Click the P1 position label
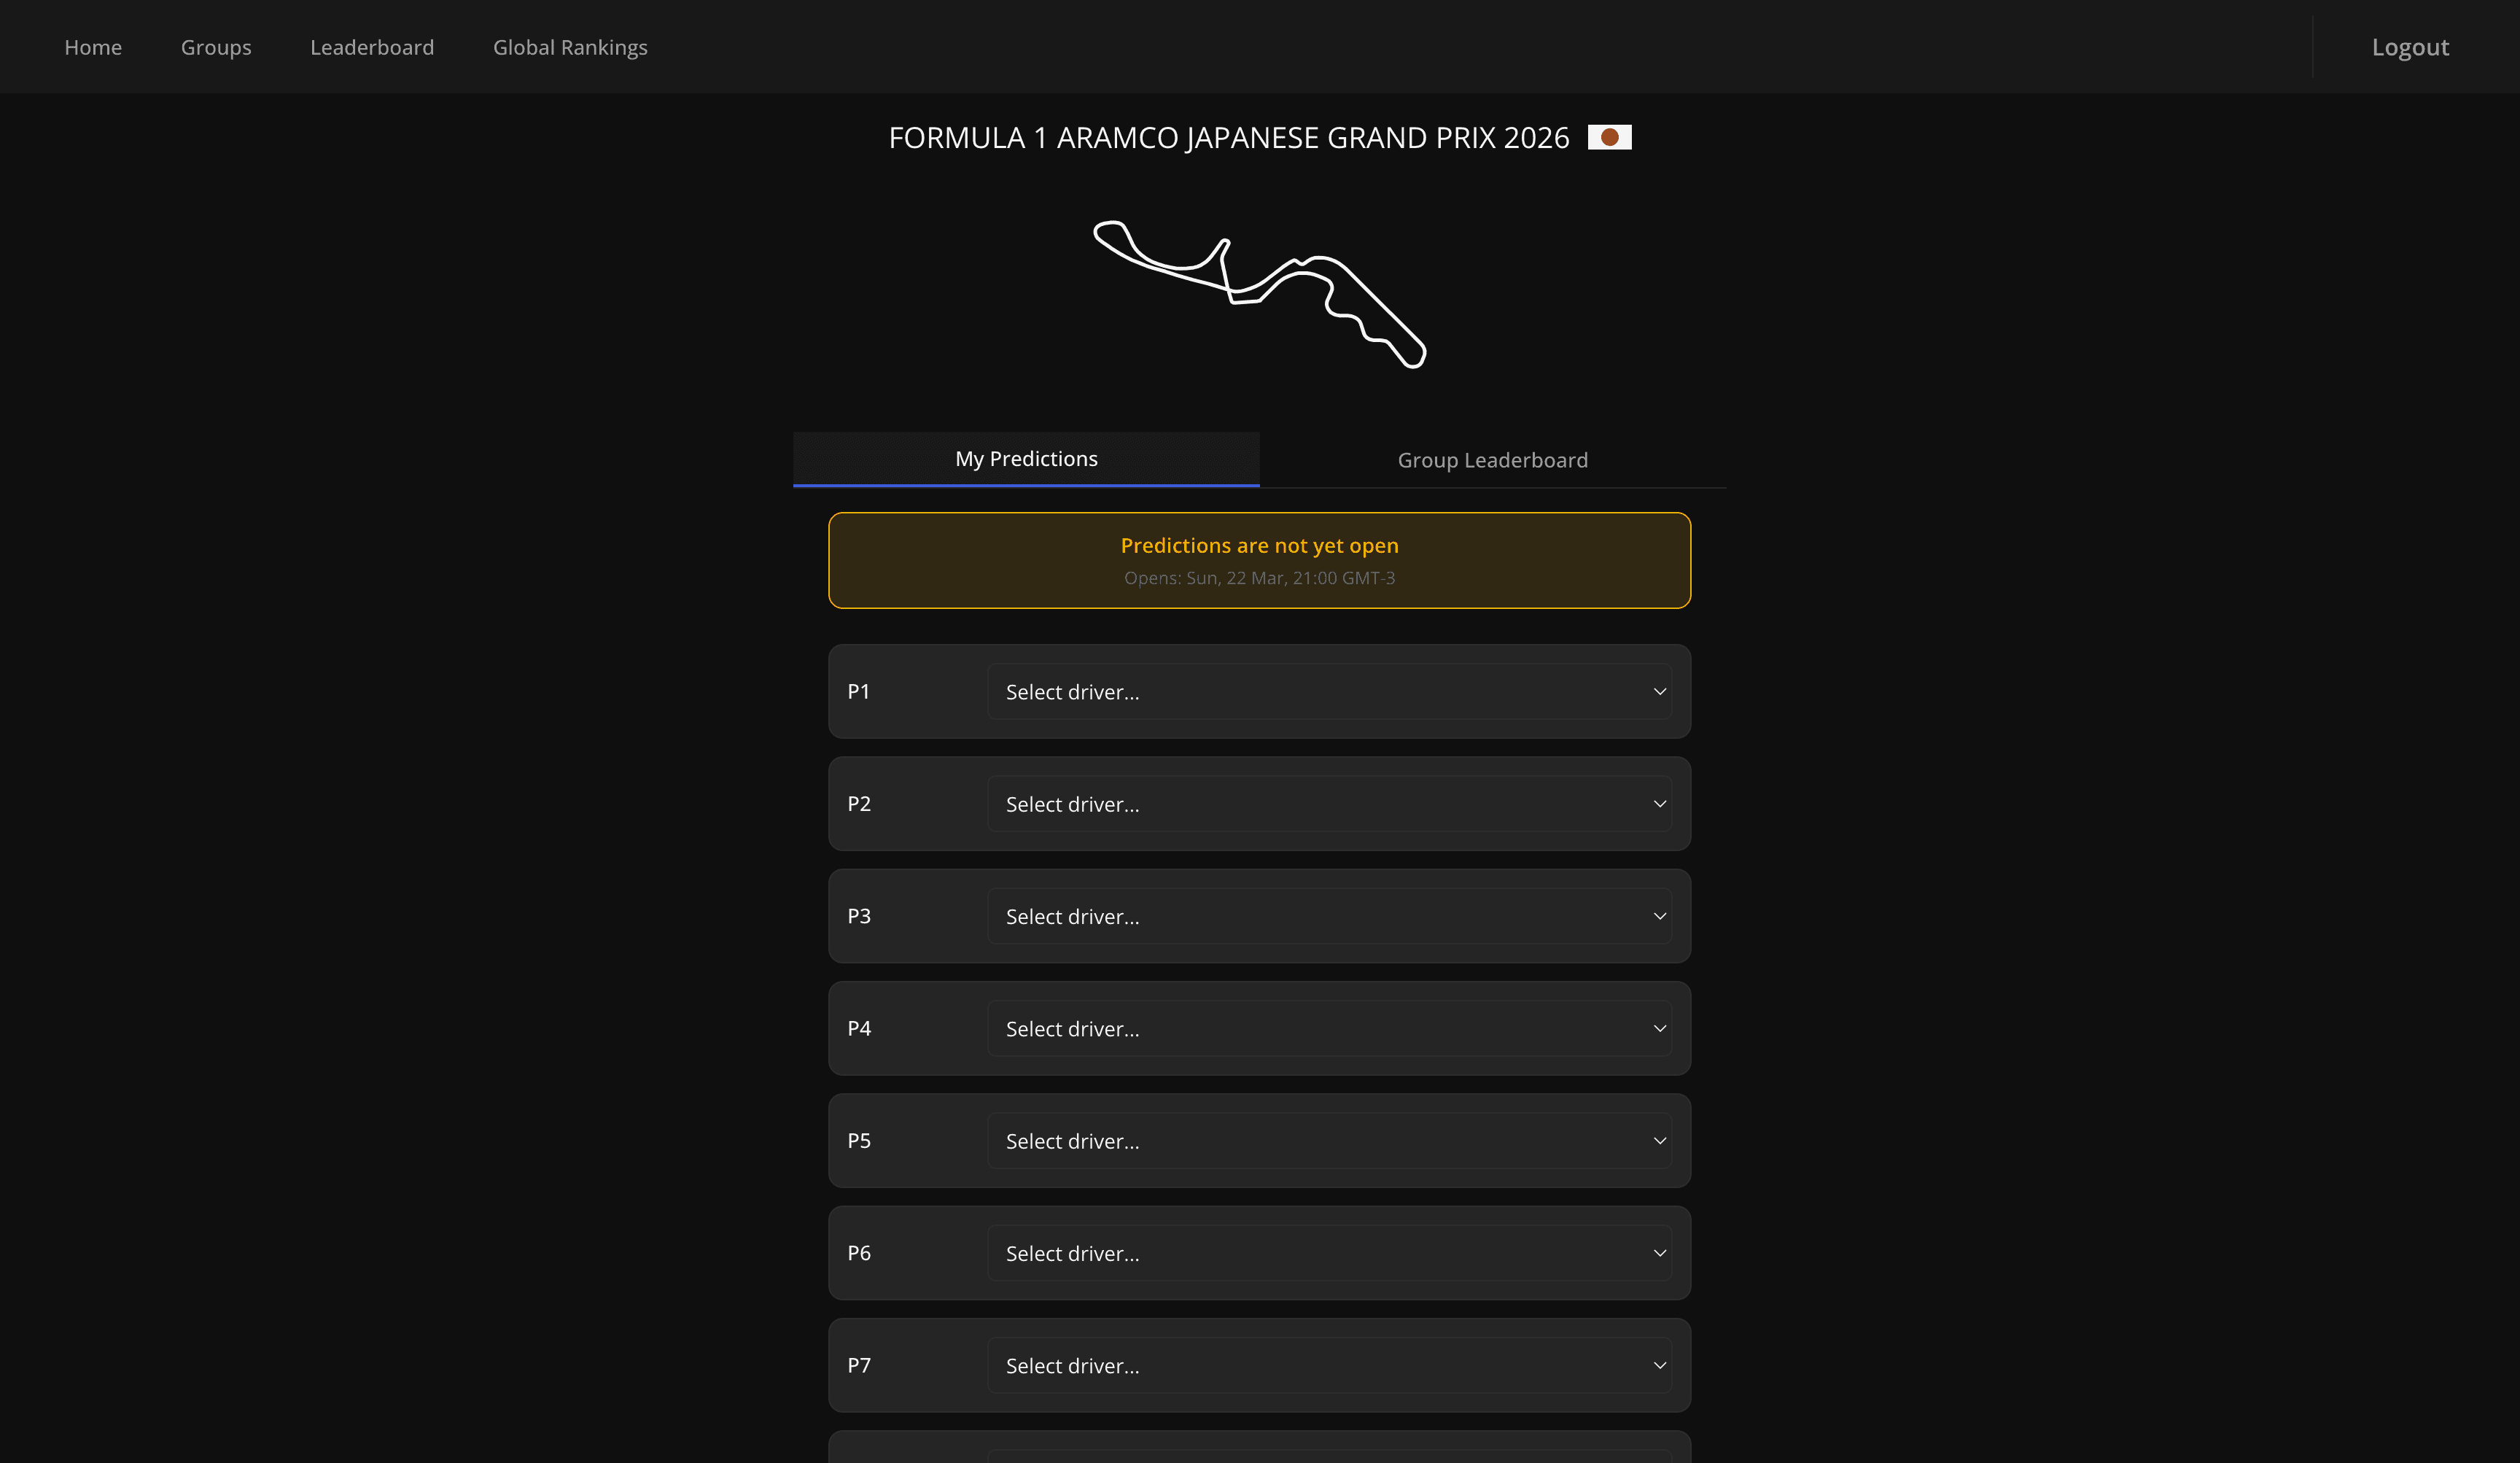This screenshot has height=1463, width=2520. point(858,691)
